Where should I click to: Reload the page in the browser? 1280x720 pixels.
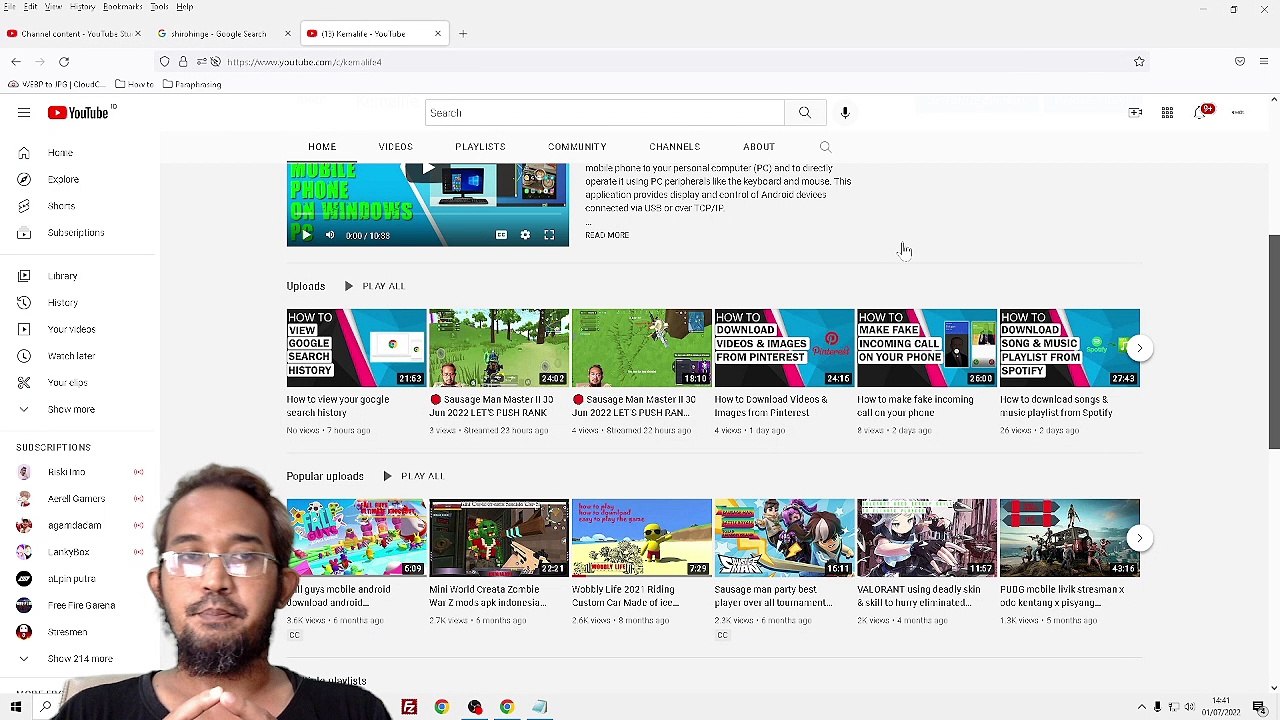63,62
